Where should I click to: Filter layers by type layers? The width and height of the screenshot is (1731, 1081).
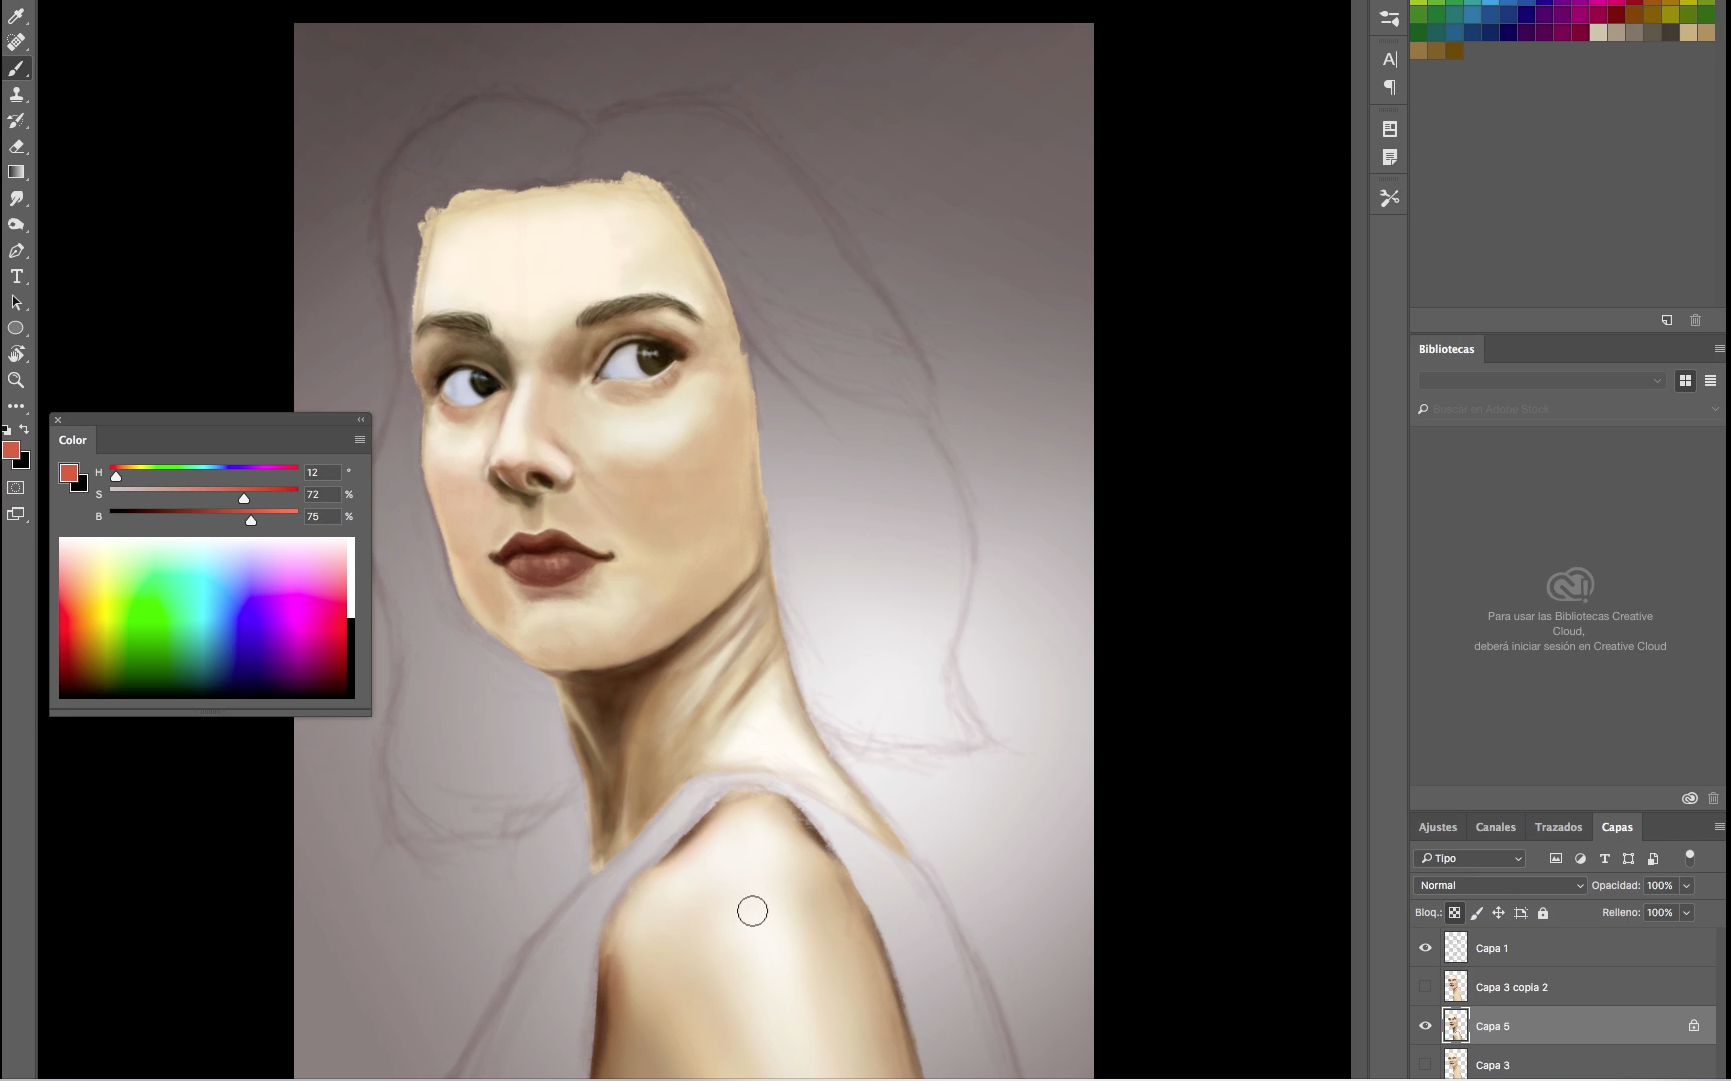(x=1604, y=858)
